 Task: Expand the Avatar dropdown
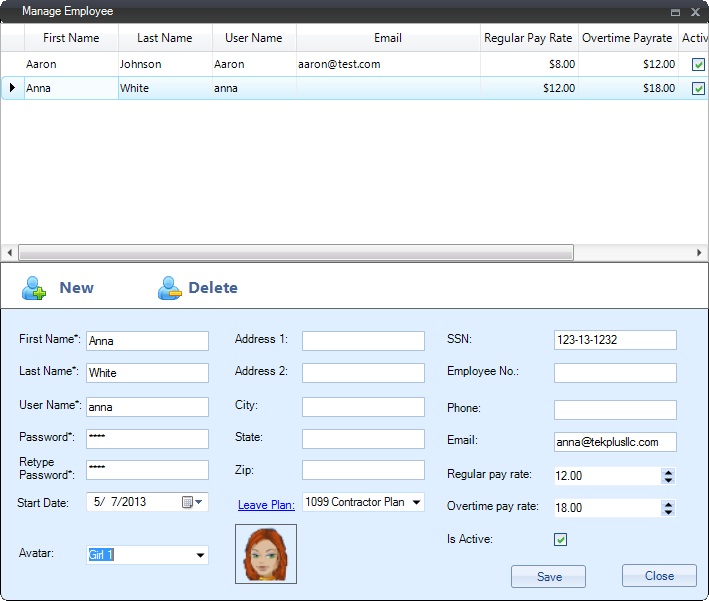click(200, 555)
